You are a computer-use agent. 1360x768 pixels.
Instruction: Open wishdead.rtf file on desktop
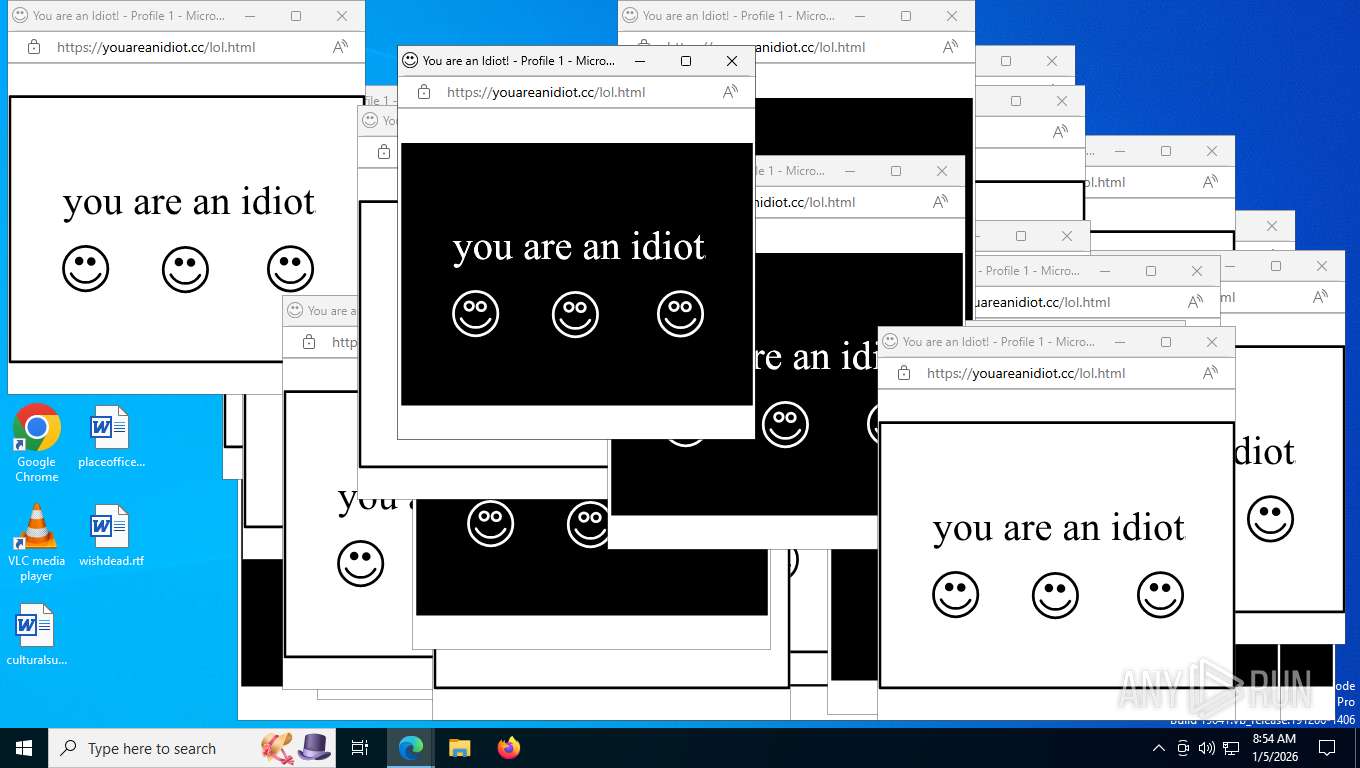pos(110,537)
